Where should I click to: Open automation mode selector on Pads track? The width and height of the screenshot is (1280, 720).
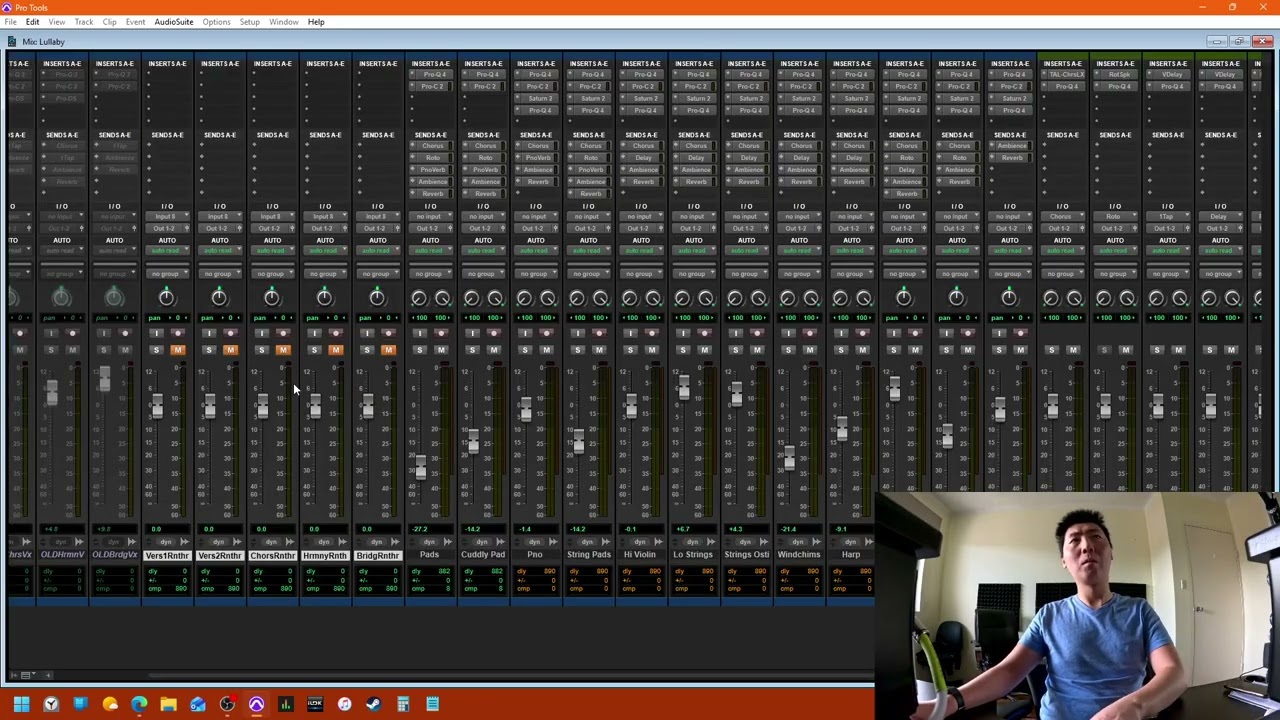(430, 251)
